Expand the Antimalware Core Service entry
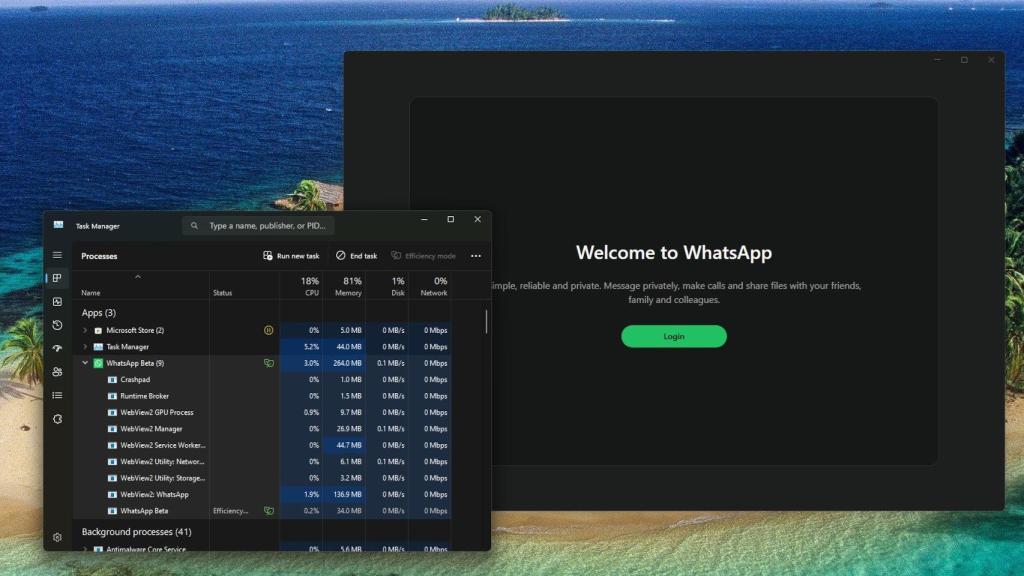Viewport: 1024px width, 576px height. 85,549
